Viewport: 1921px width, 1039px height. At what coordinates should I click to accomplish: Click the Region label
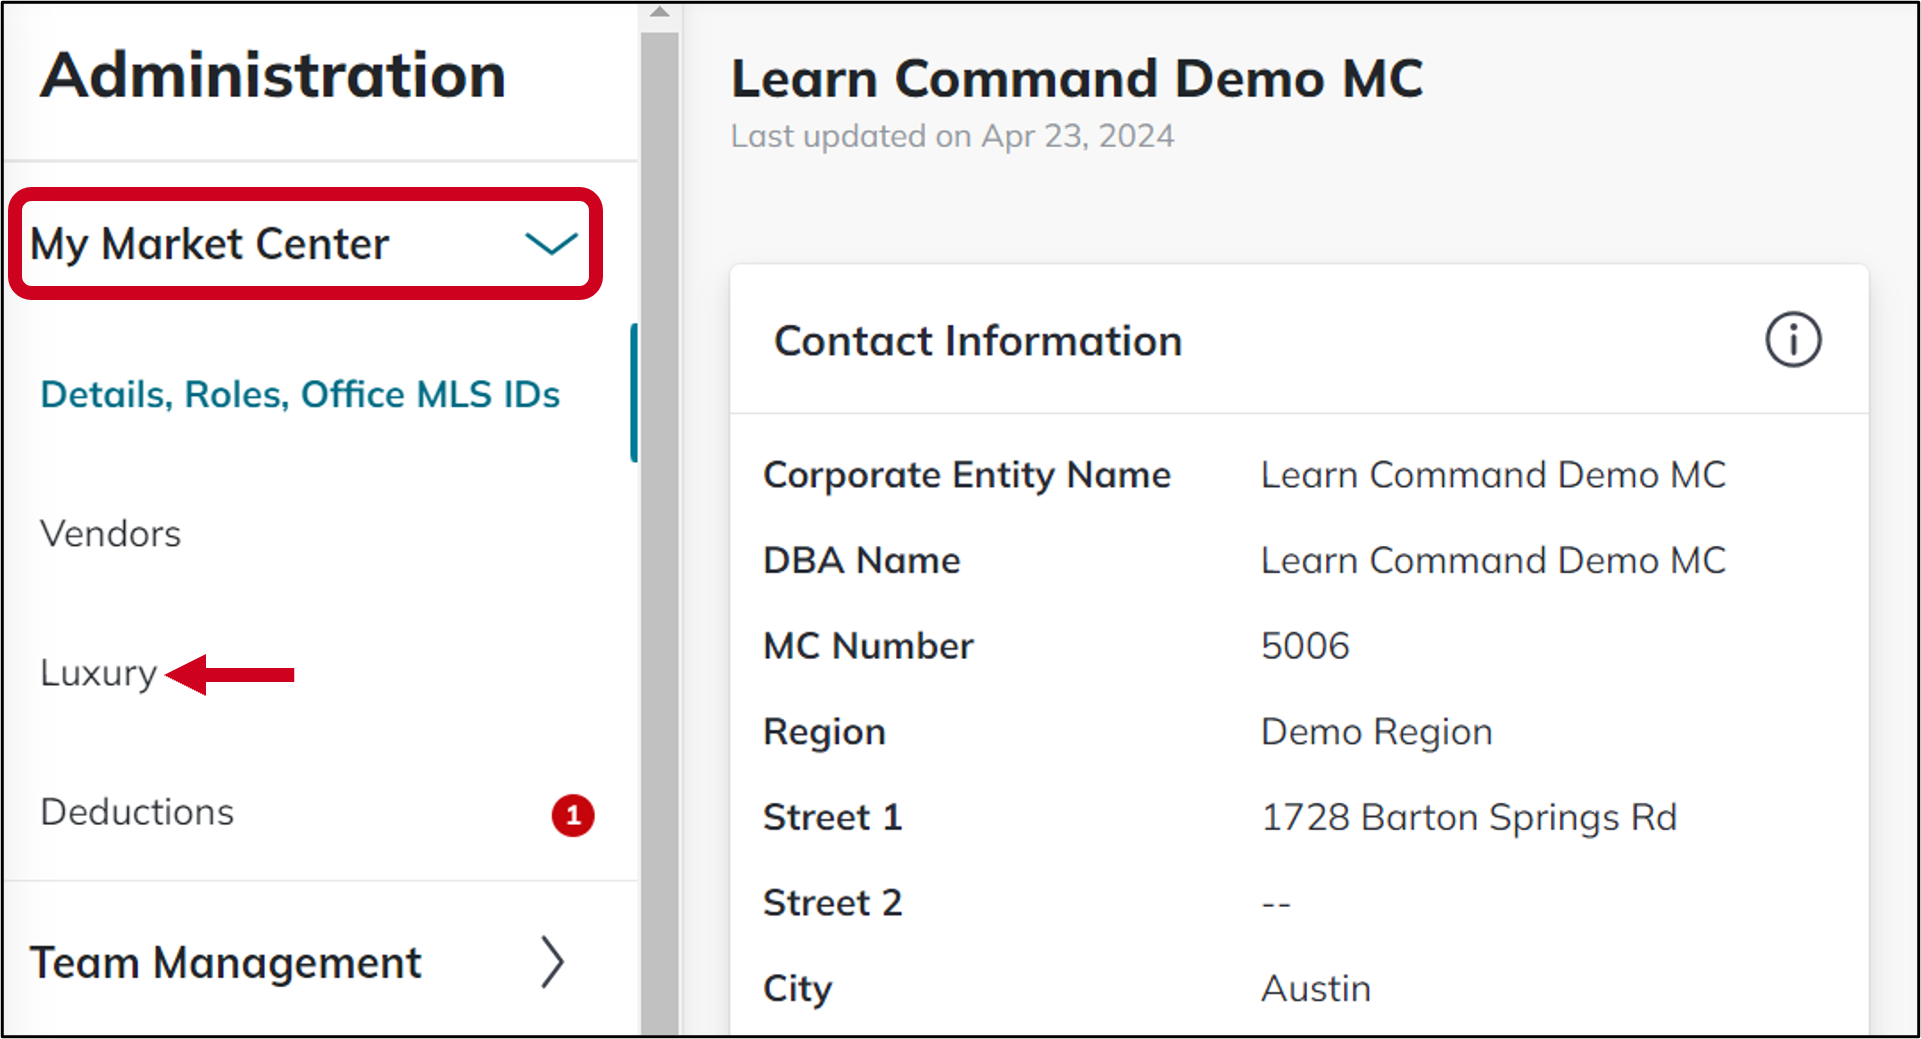tap(824, 732)
